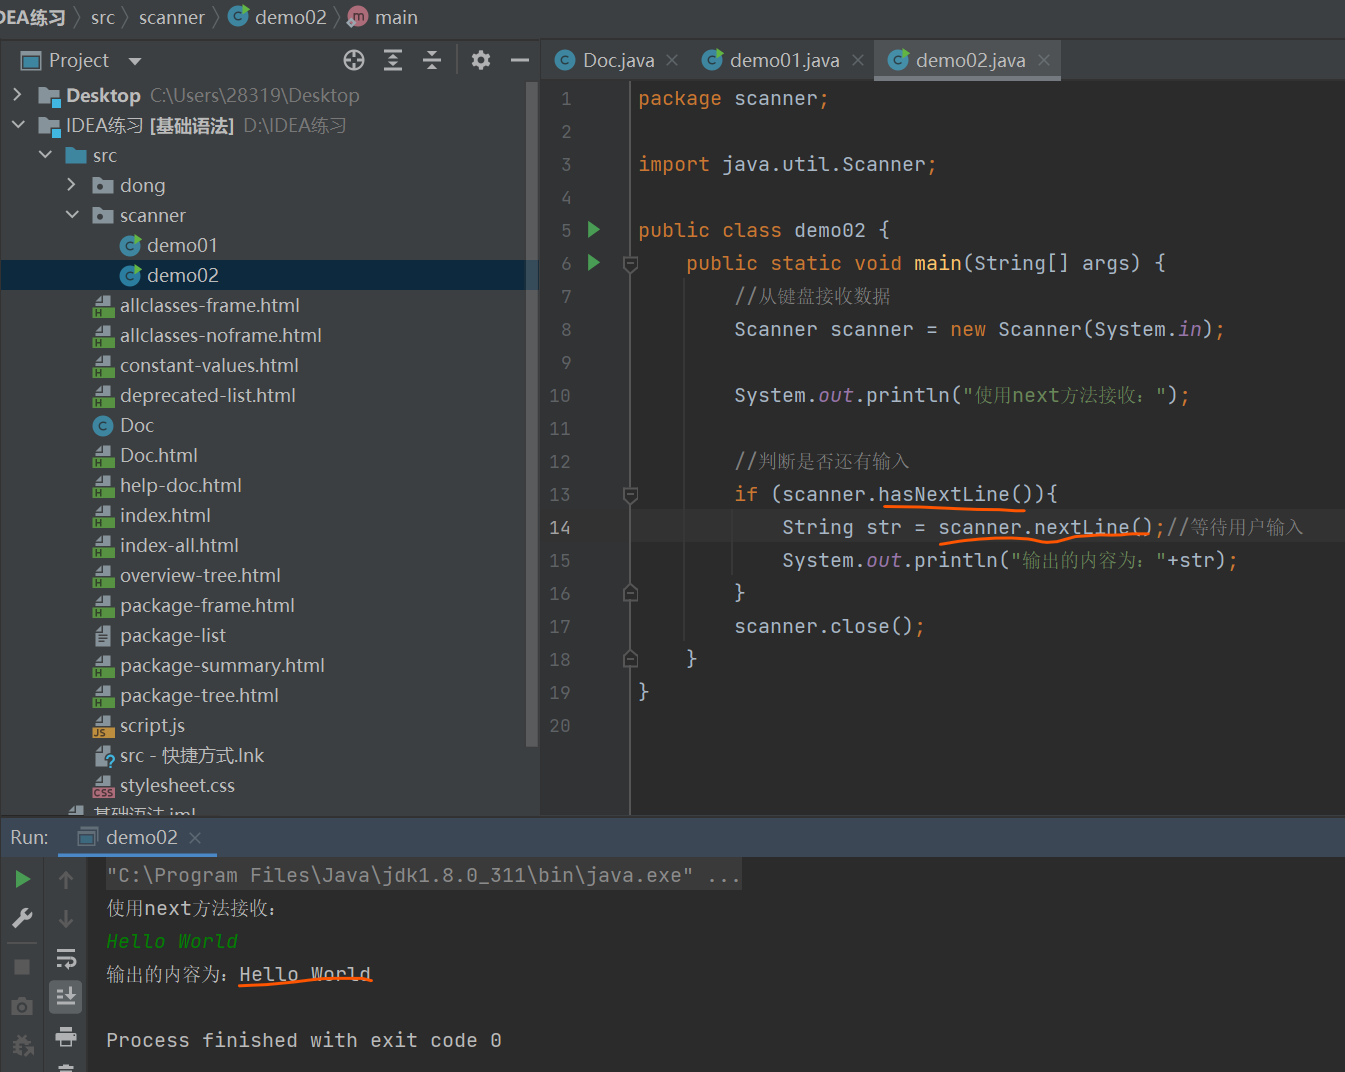This screenshot has height=1072, width=1345.
Task: Click the run gutter arrow beside main method
Action: pos(594,262)
